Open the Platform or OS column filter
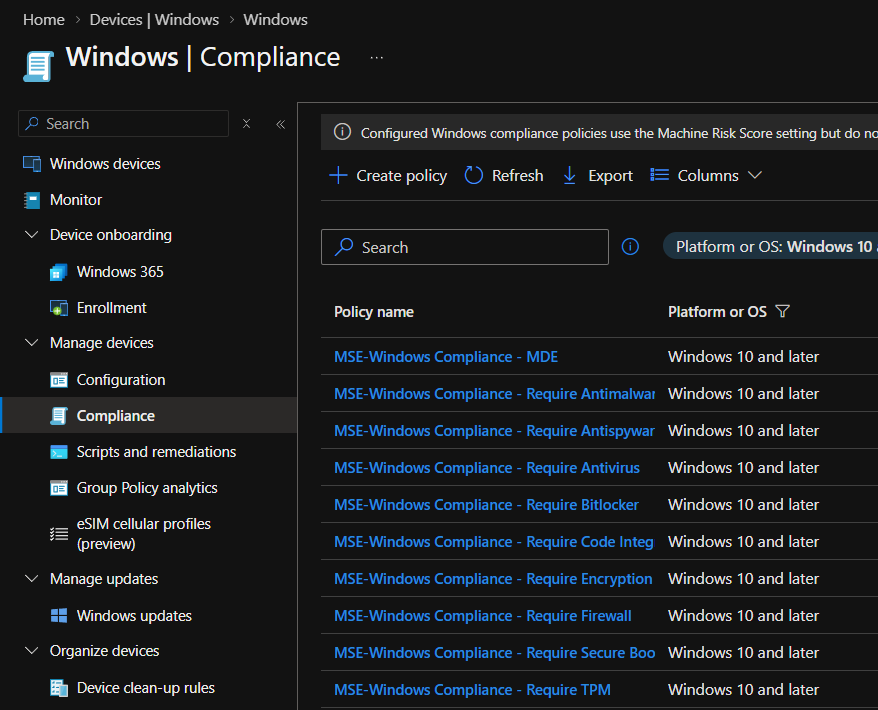The width and height of the screenshot is (878, 710). [x=783, y=311]
